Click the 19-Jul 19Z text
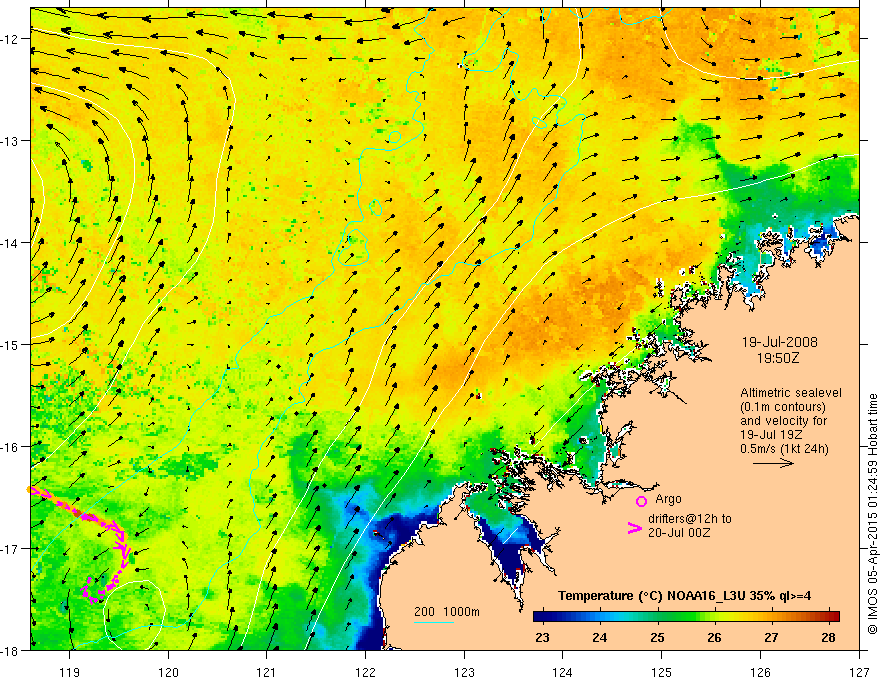The height and width of the screenshot is (680, 880). 771,435
